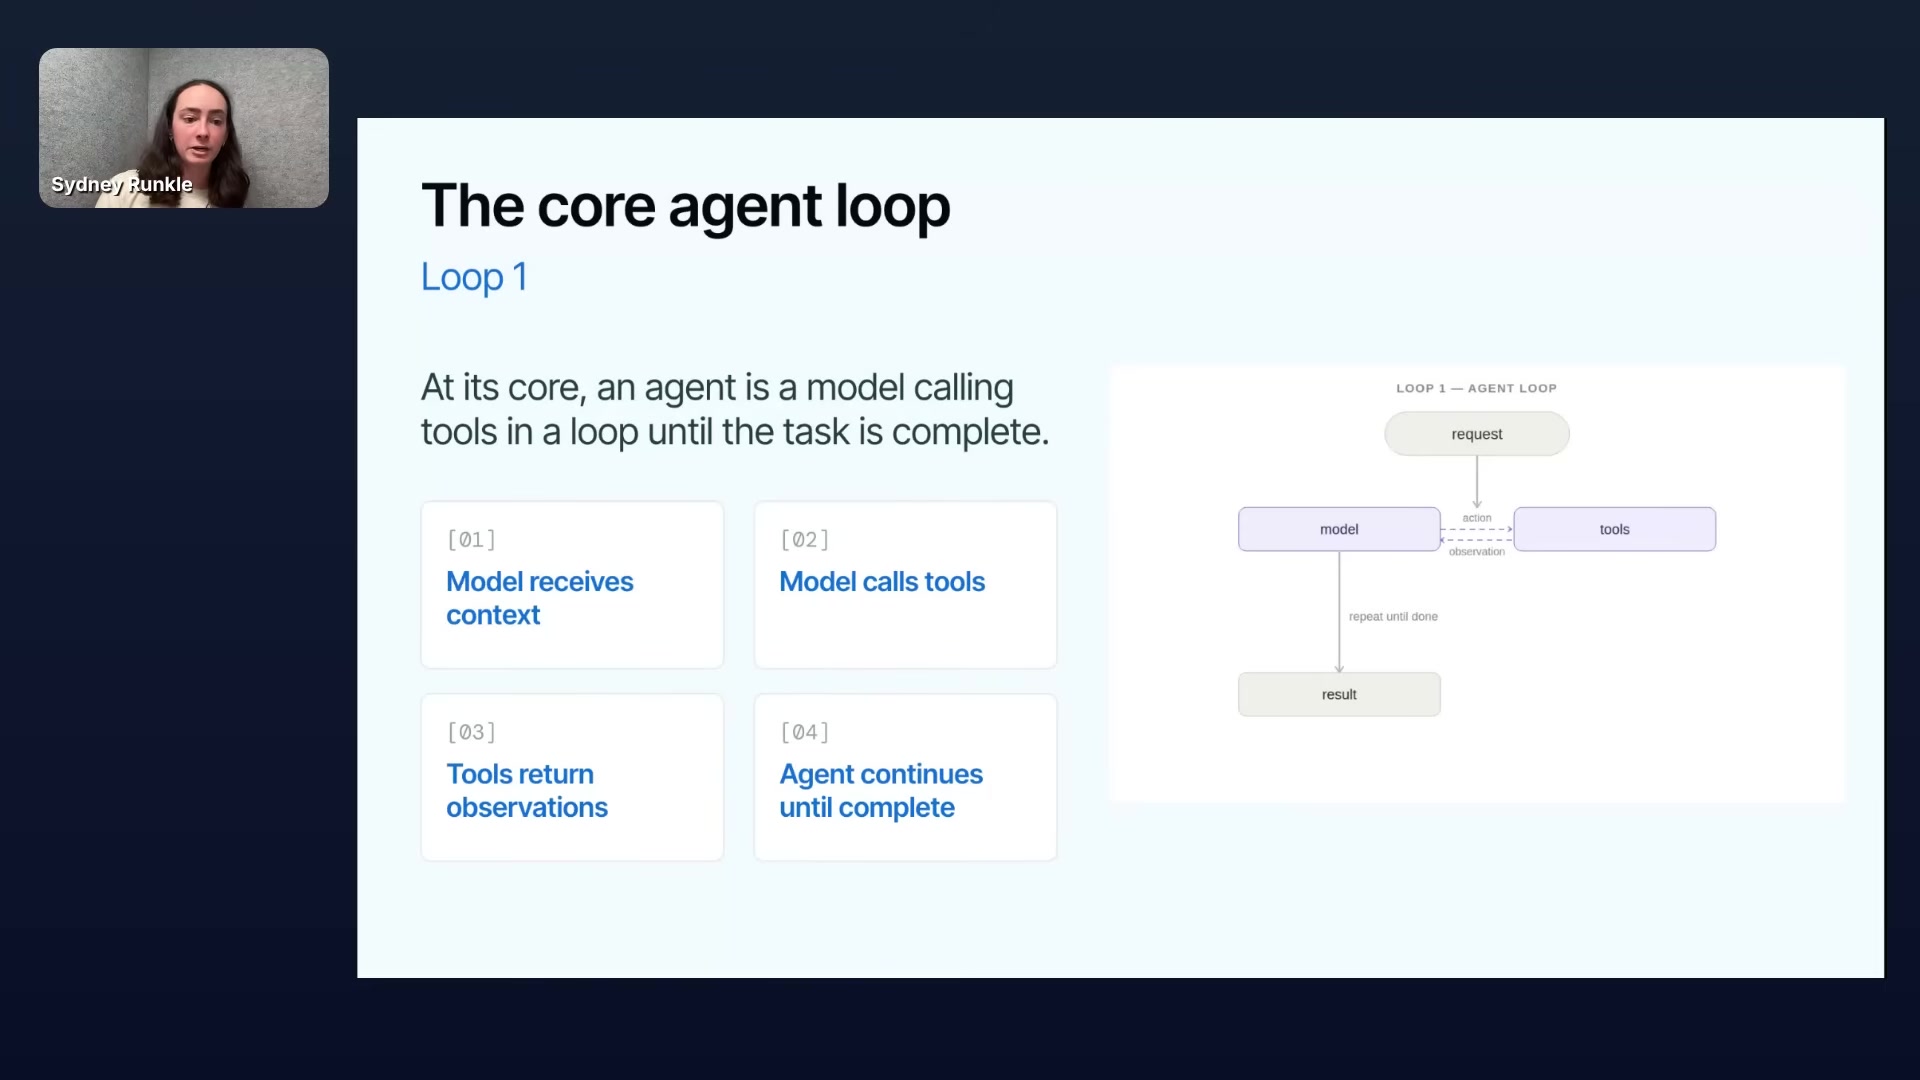Click the 'model' node in the diagram
1920x1080 pixels.
1339,529
